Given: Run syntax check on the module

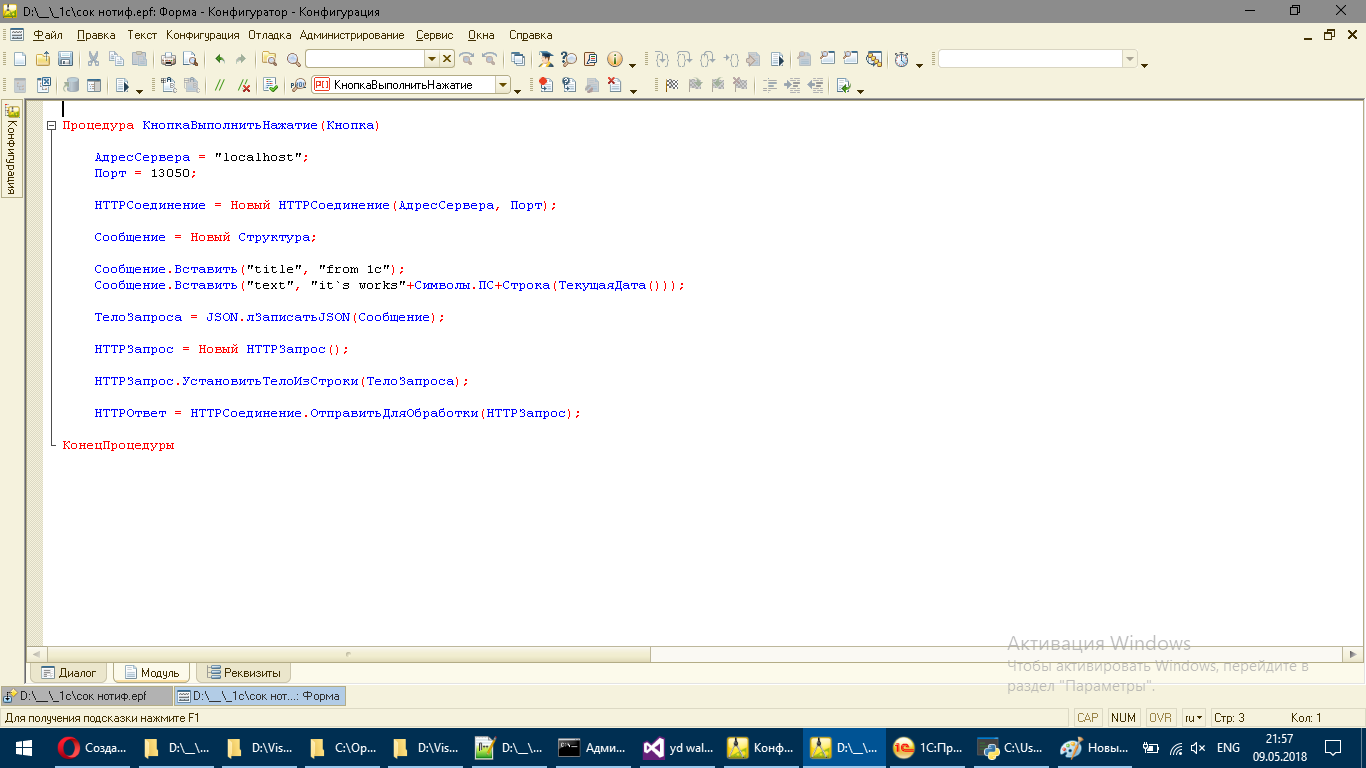Looking at the screenshot, I should tap(270, 85).
